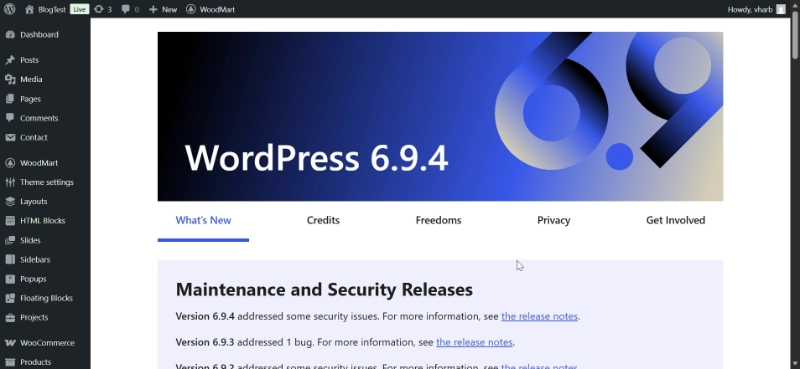Click the Sidebars icon in sidebar

click(10, 259)
